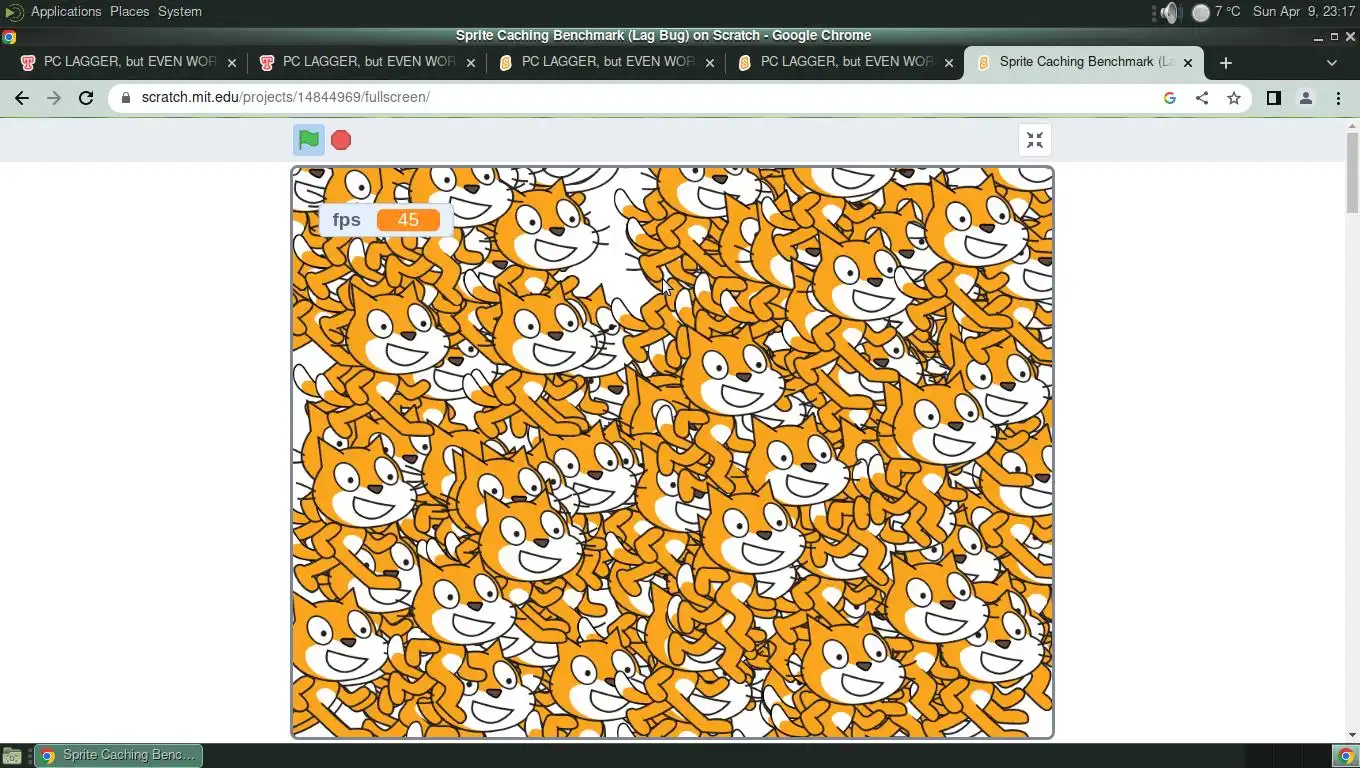Click the orange fps value 45
This screenshot has width=1360, height=768.
pyautogui.click(x=408, y=220)
